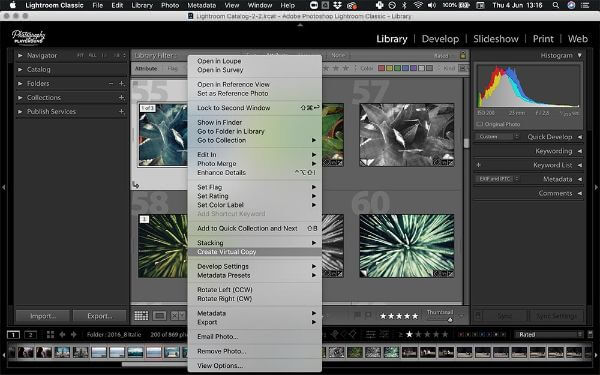Click the Photography identity plate logo
The width and height of the screenshot is (600, 375).
(x=29, y=37)
